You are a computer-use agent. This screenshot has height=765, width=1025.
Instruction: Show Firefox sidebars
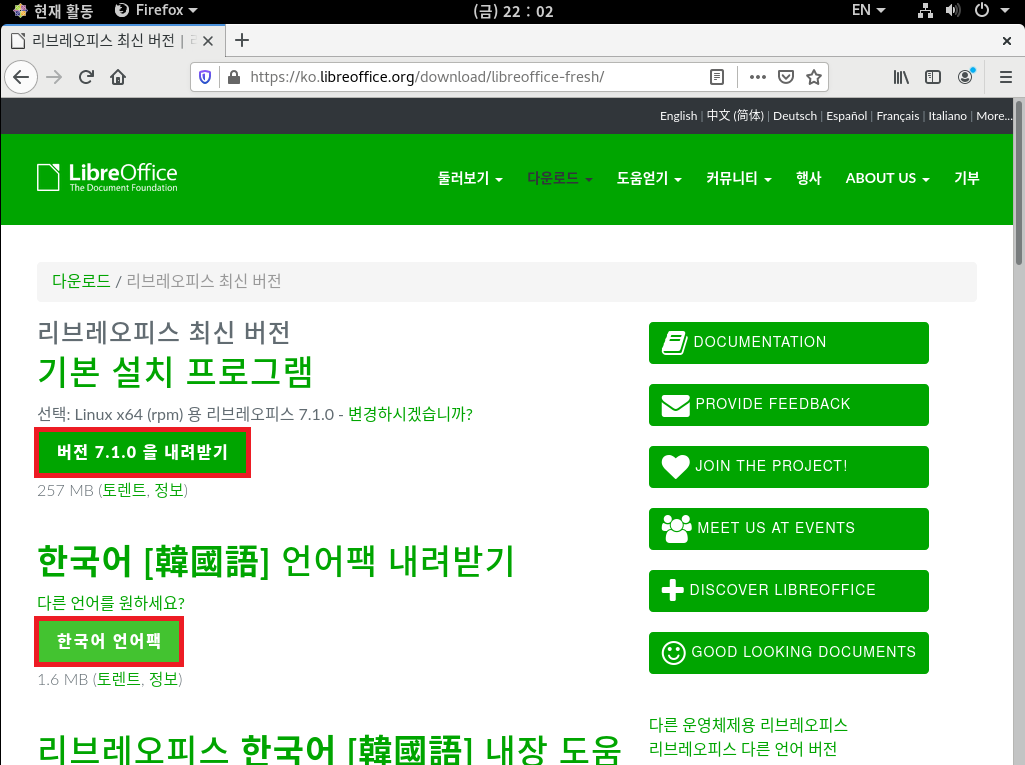click(x=933, y=77)
